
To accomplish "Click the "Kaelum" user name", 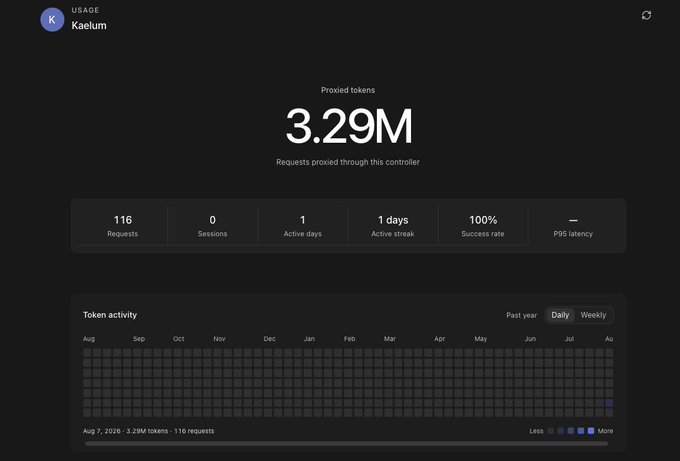I will point(89,26).
